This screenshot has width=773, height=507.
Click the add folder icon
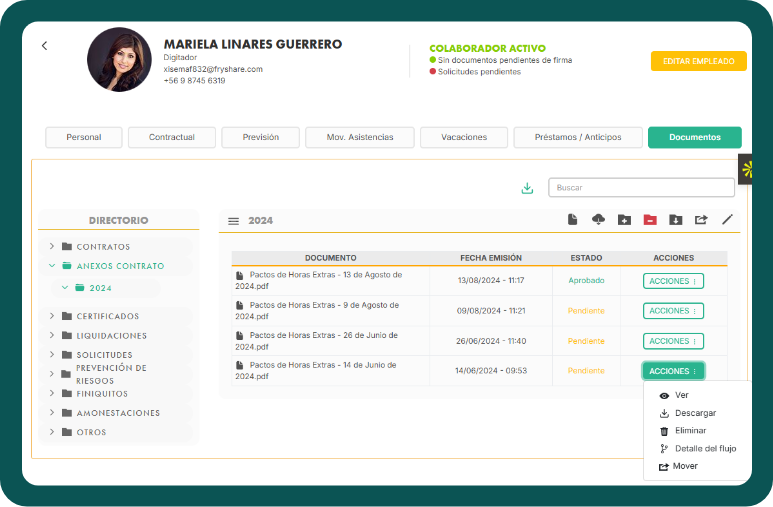tap(624, 220)
